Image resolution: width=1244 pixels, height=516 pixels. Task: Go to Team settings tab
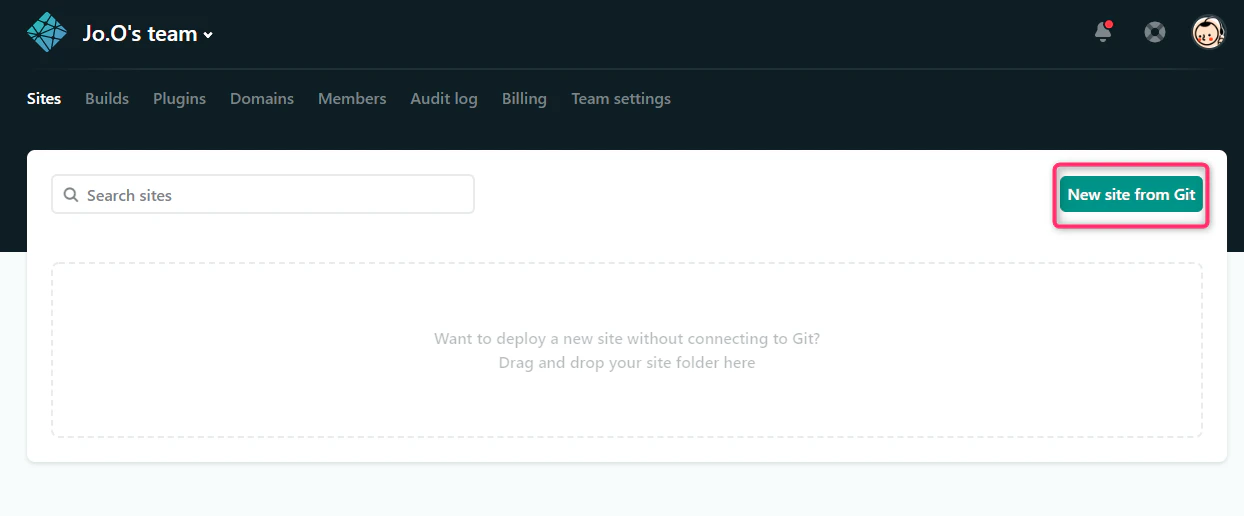click(621, 99)
